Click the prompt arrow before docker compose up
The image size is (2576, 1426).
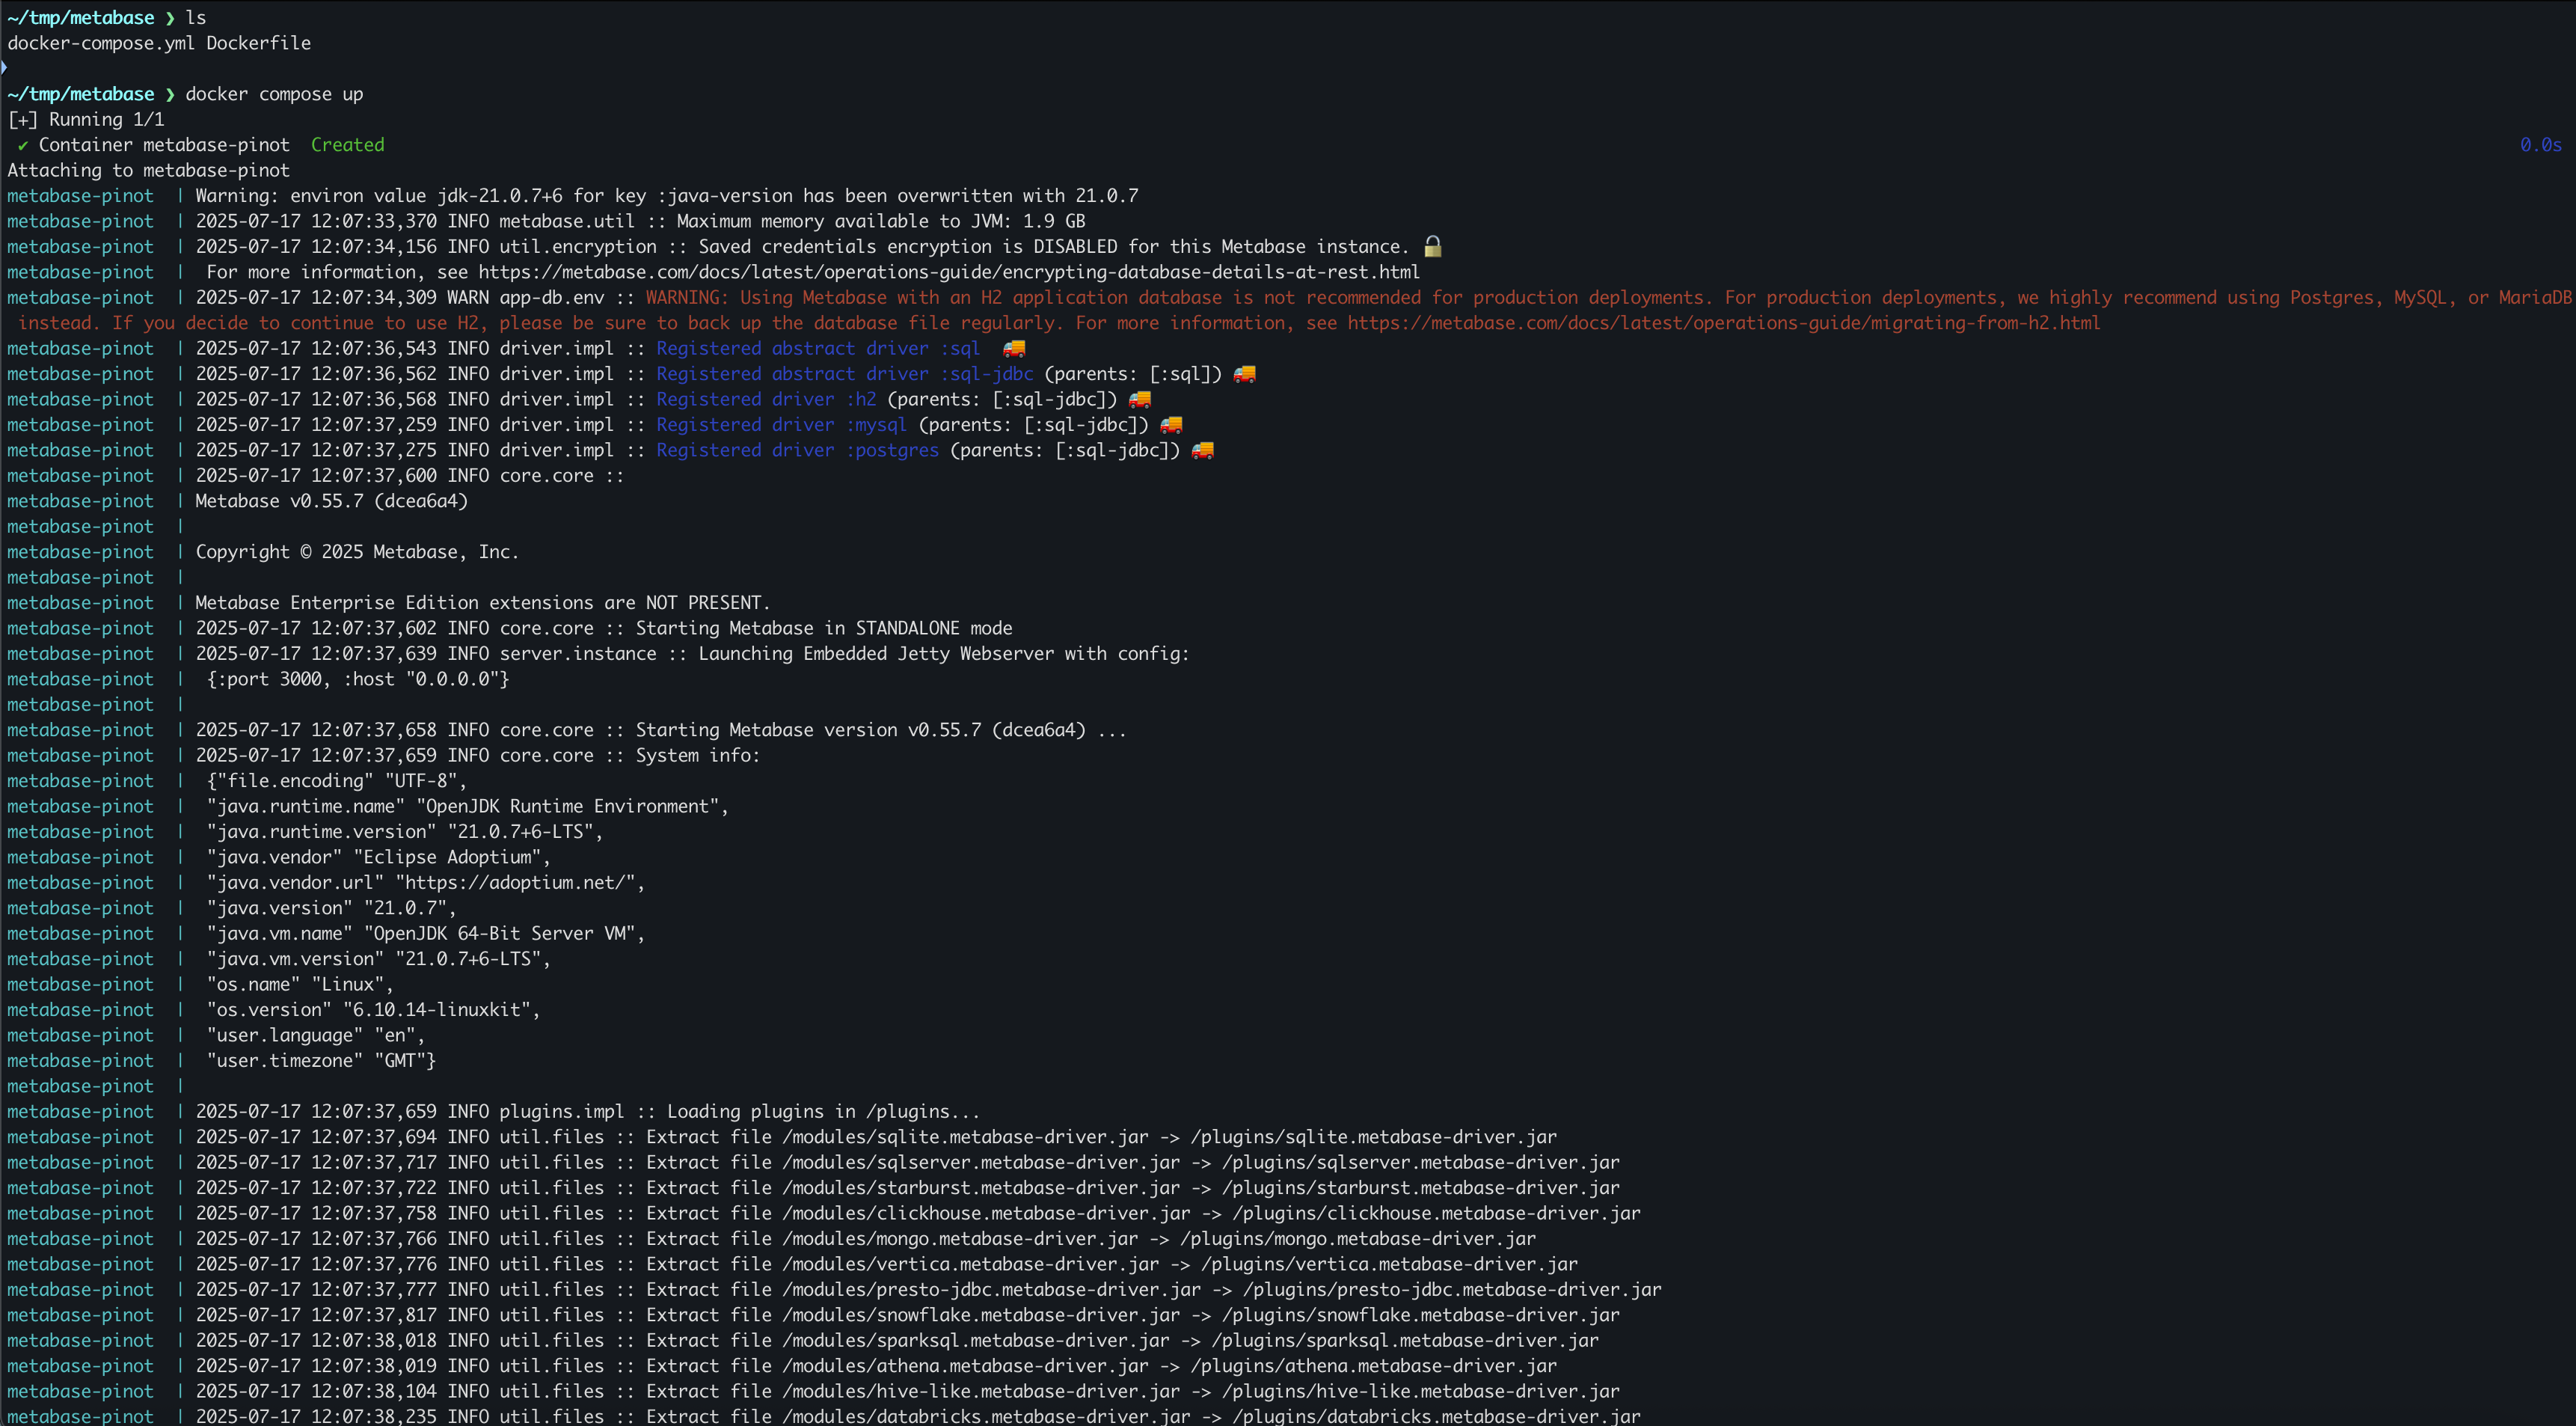click(x=169, y=94)
